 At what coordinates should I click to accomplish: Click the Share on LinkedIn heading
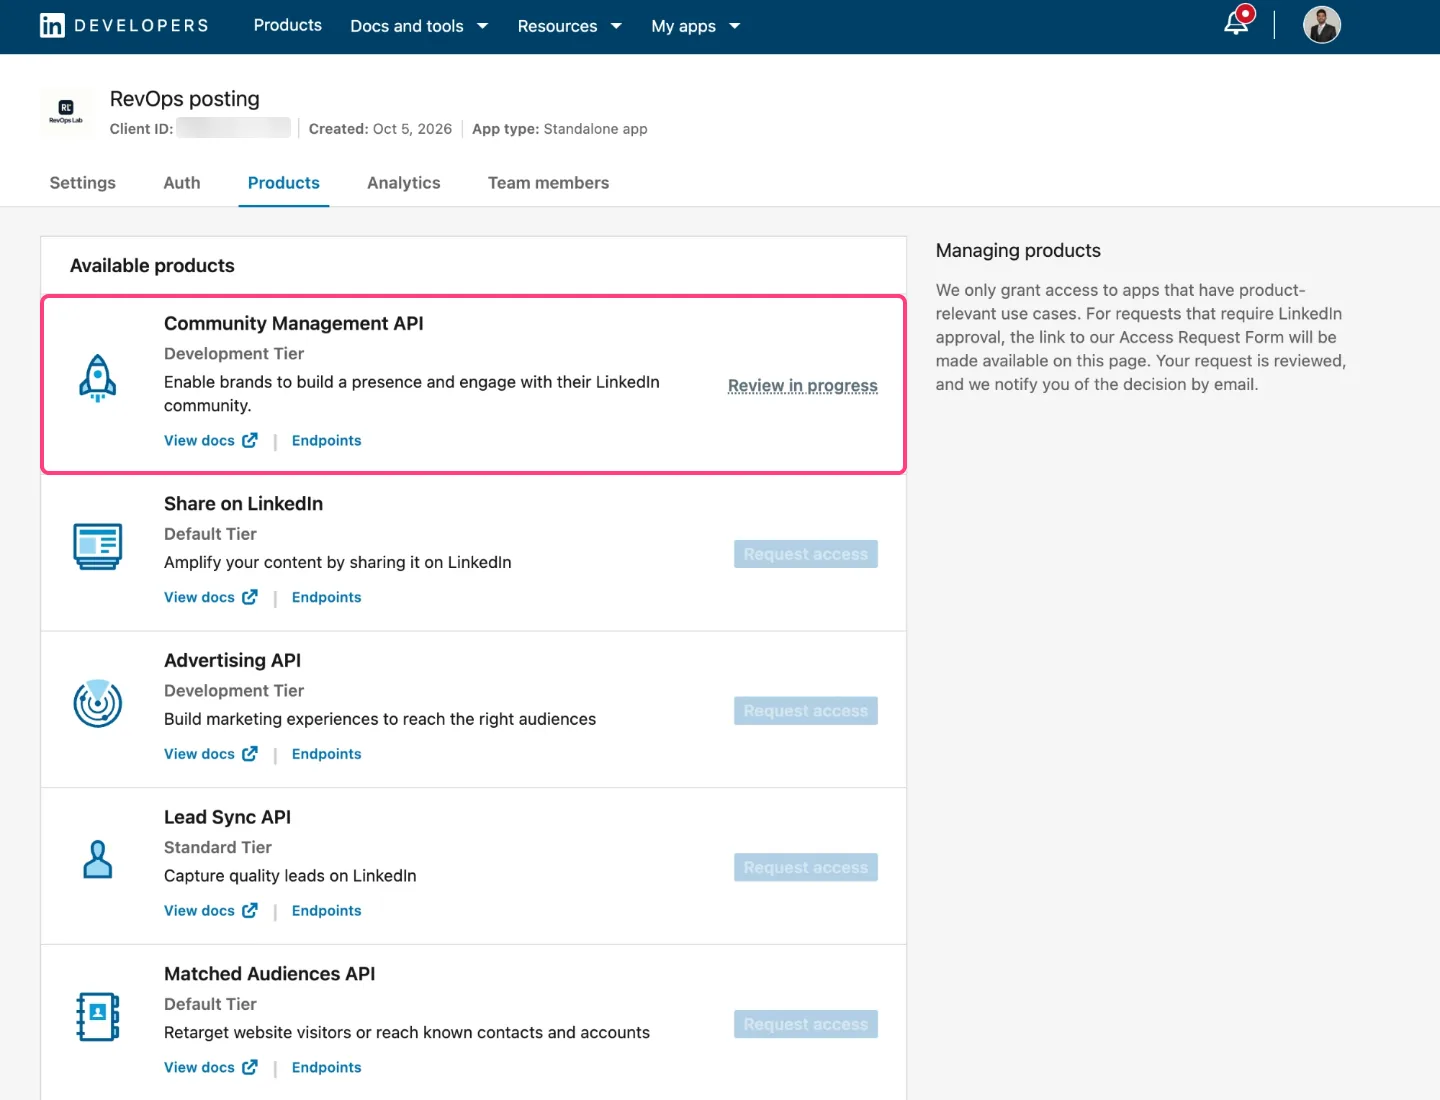pyautogui.click(x=244, y=504)
